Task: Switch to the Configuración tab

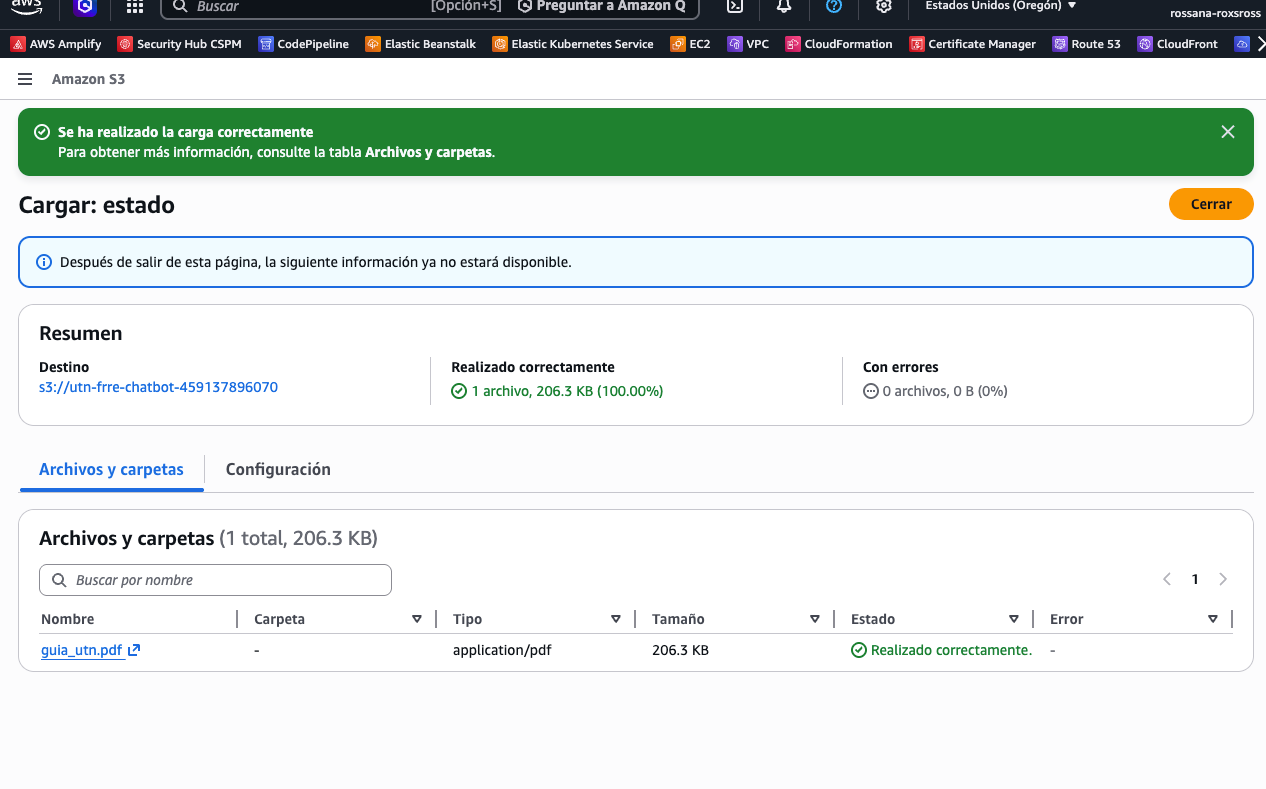Action: pos(278,469)
